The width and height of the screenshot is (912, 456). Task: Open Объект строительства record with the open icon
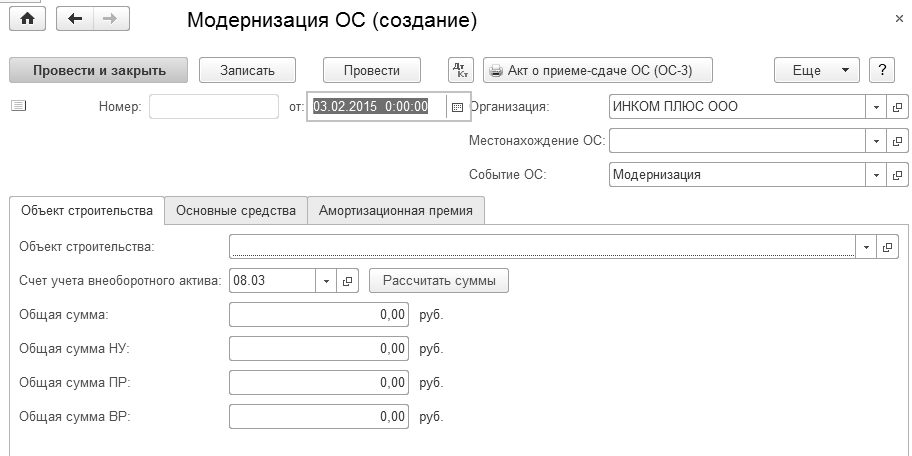[x=887, y=247]
